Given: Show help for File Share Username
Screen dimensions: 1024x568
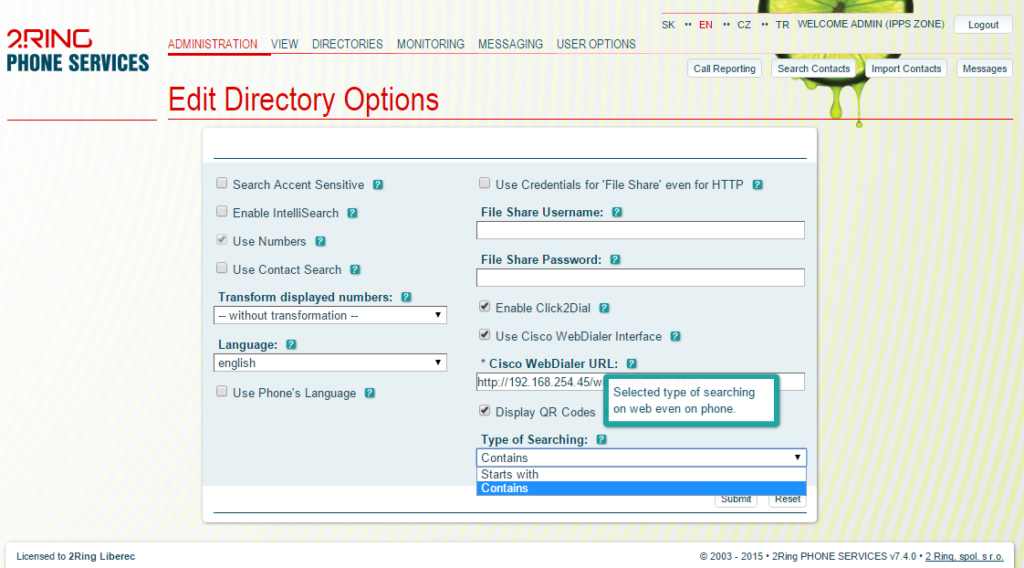Looking at the screenshot, I should [x=616, y=212].
